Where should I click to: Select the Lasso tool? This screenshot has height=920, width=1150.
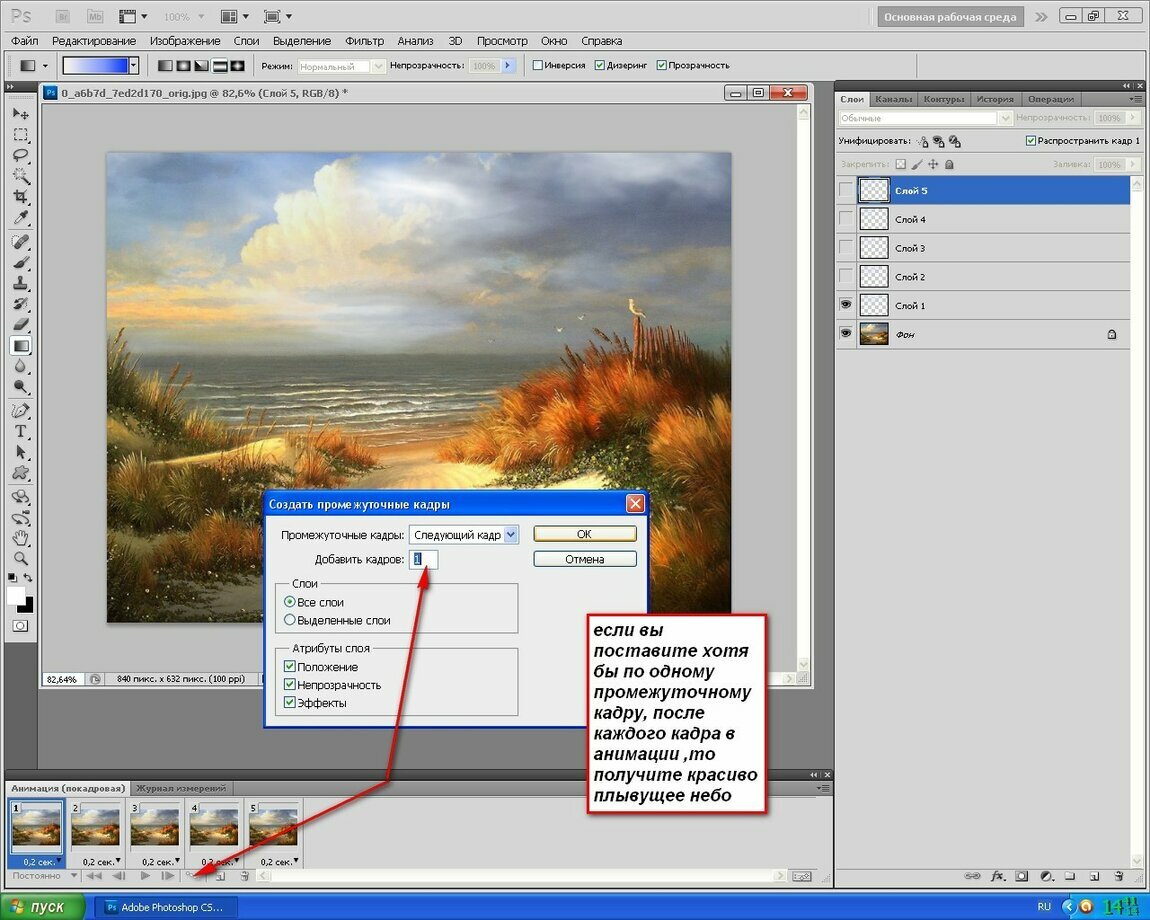click(x=21, y=155)
